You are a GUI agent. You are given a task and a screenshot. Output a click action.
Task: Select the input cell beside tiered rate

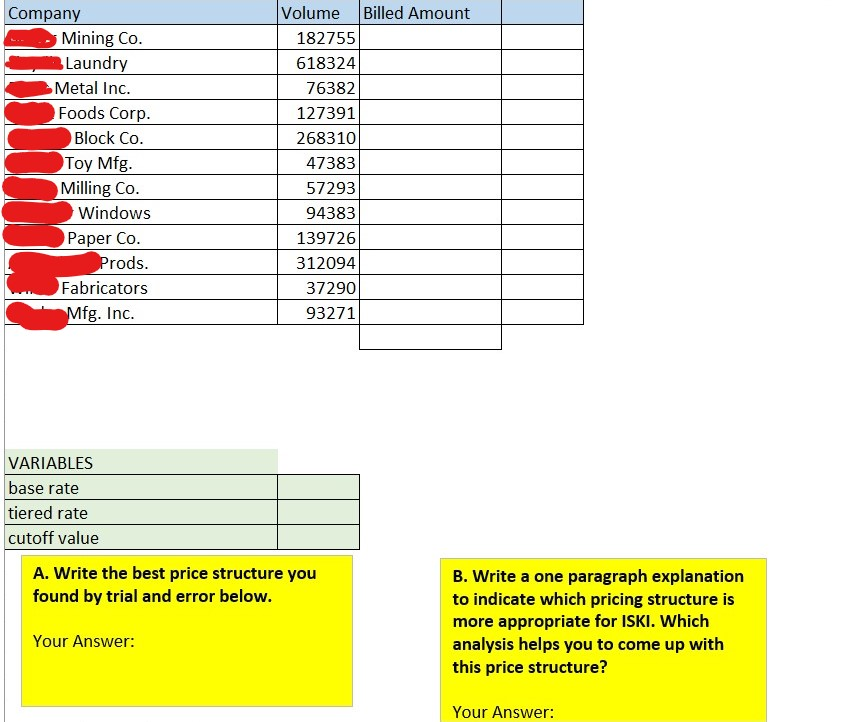320,512
